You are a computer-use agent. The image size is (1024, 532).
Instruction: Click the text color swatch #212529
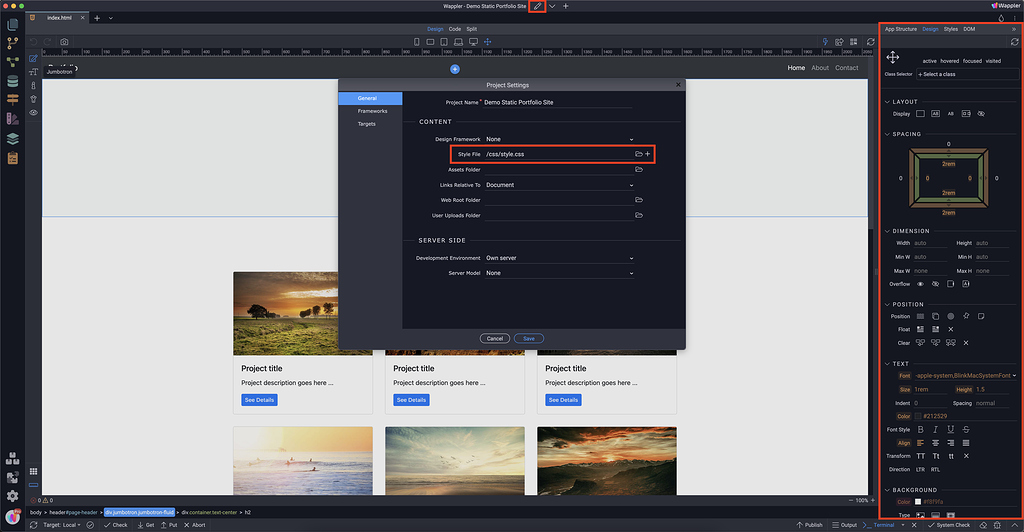[918, 416]
